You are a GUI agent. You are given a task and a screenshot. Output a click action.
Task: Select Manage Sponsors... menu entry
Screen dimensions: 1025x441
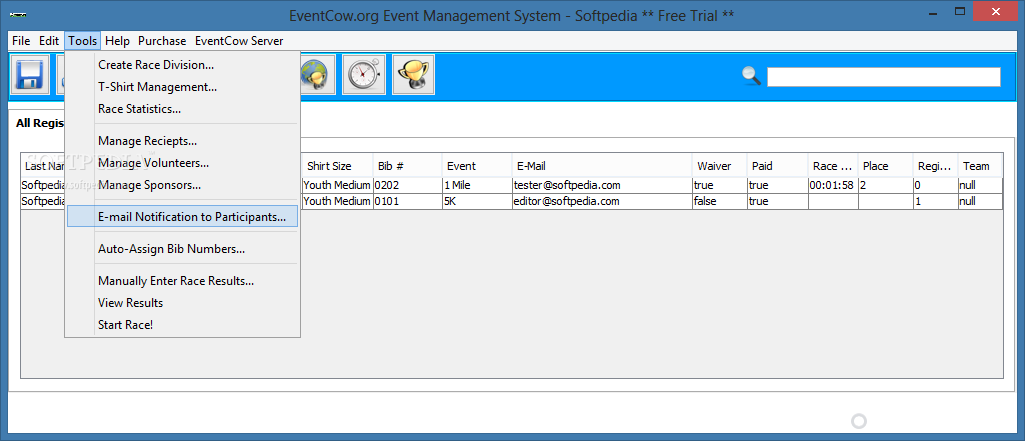[182, 185]
